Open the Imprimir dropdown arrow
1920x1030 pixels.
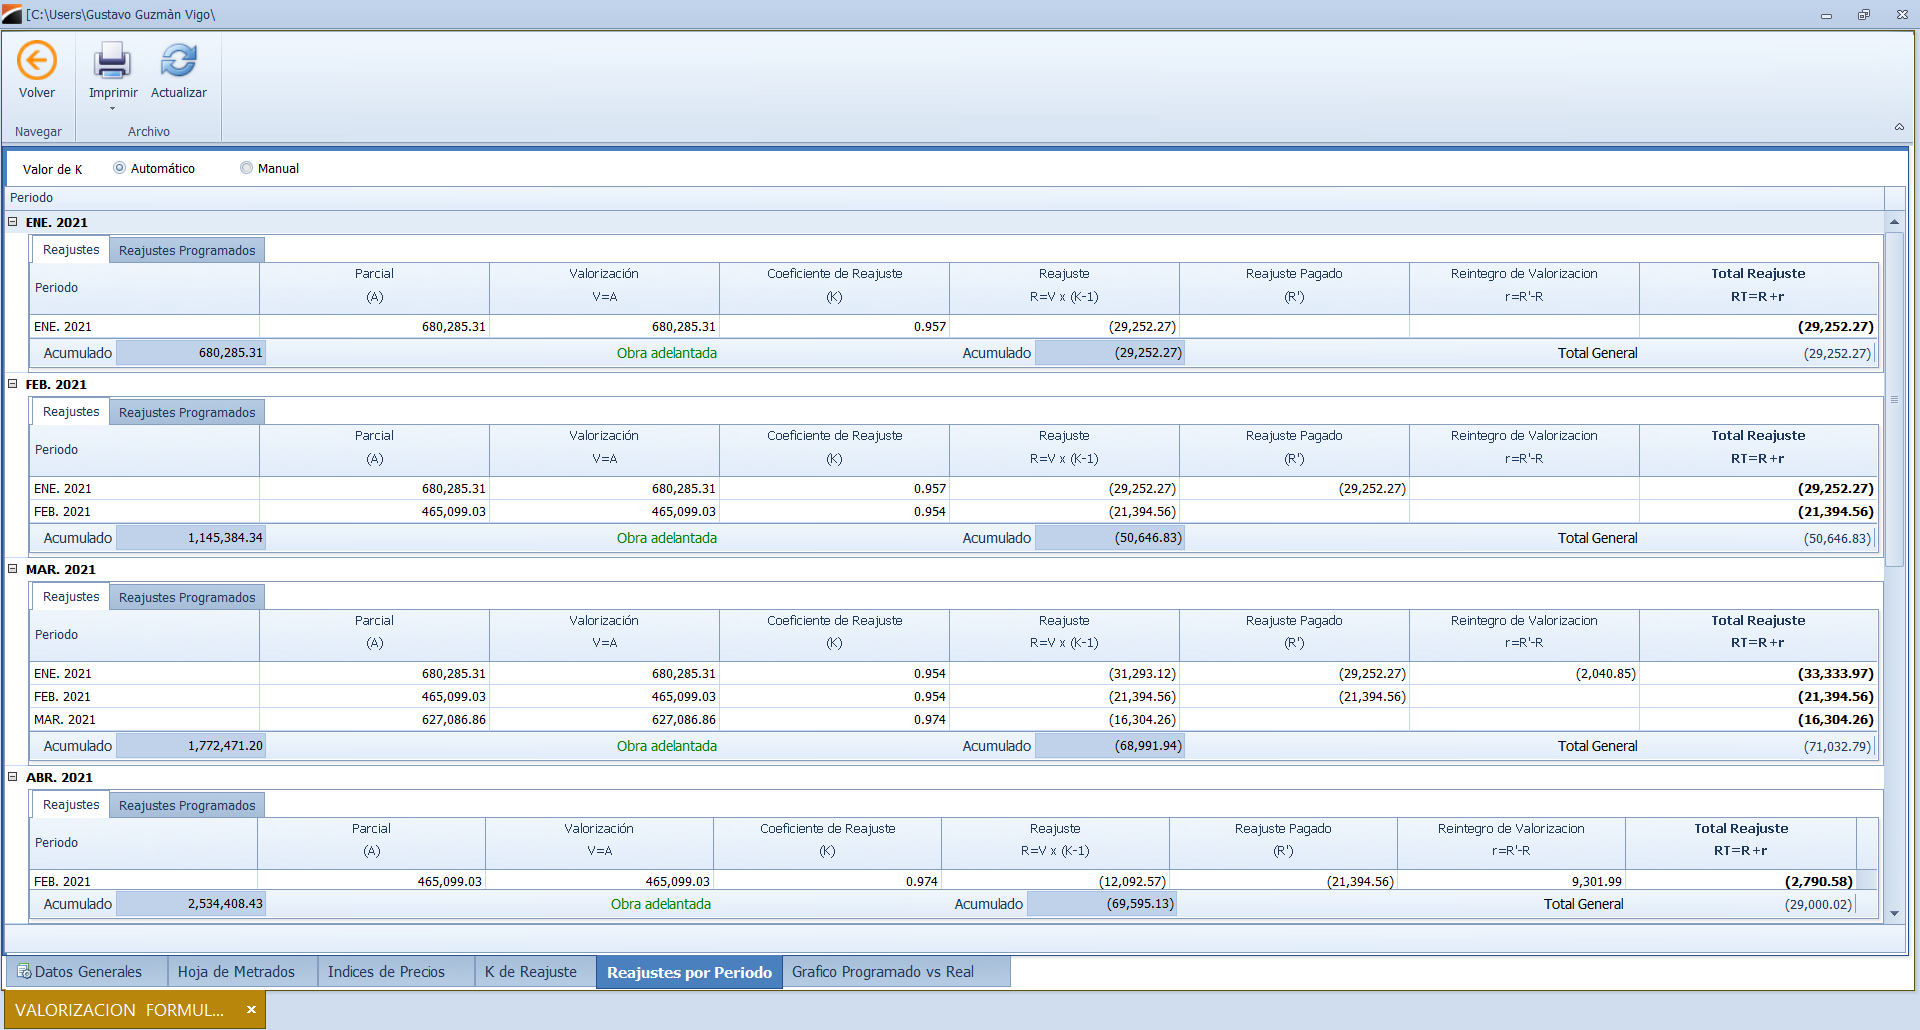pyautogui.click(x=112, y=109)
